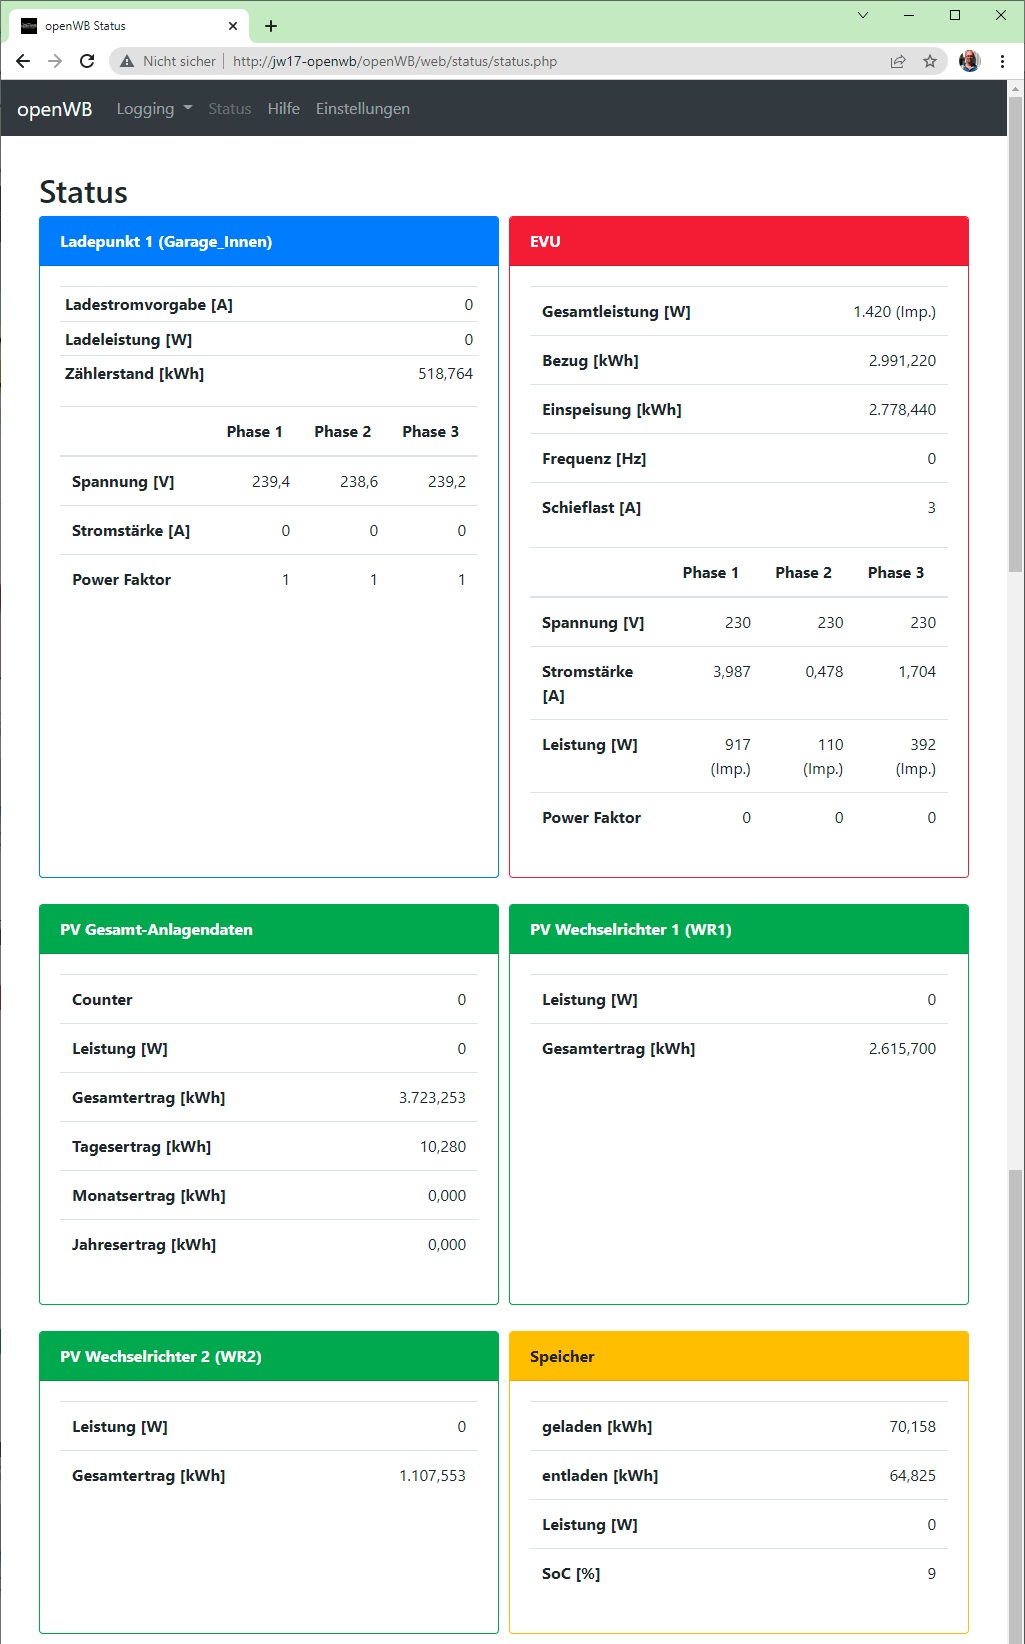This screenshot has width=1025, height=1644.
Task: Click the 'Monatsertrag [kWh]' label
Action: tap(149, 1196)
